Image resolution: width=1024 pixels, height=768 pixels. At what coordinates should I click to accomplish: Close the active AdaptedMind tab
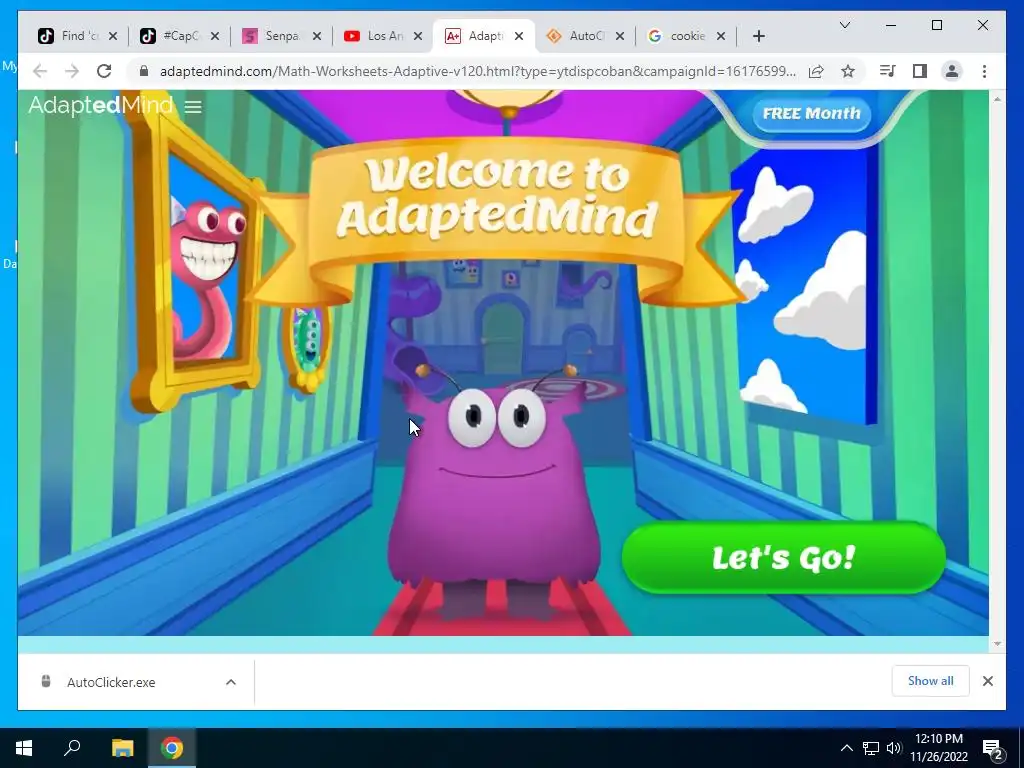pos(519,36)
